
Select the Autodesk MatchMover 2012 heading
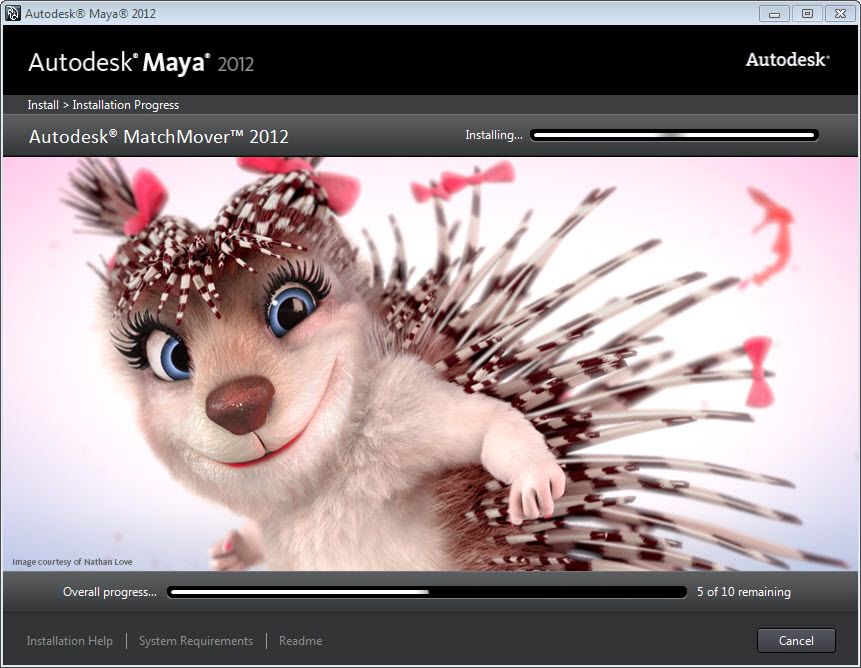click(159, 137)
